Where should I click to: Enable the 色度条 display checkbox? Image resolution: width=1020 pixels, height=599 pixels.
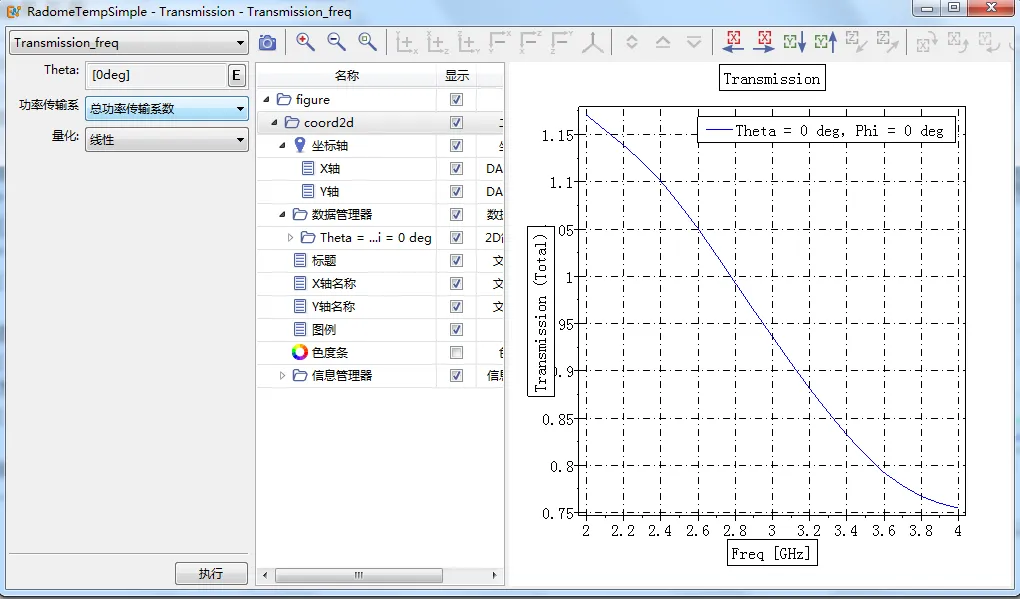coord(456,353)
